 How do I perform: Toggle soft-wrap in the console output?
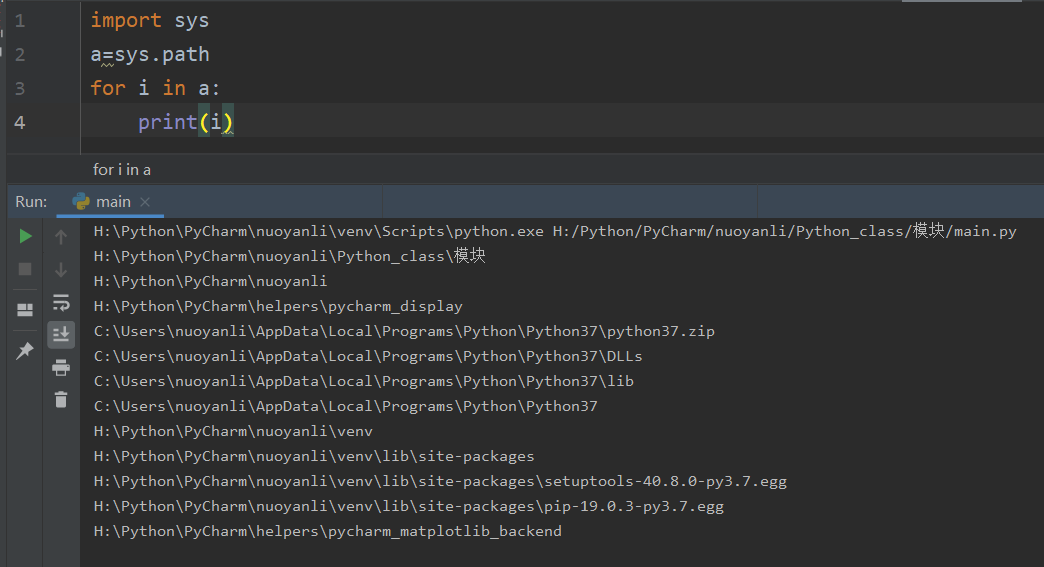point(61,303)
